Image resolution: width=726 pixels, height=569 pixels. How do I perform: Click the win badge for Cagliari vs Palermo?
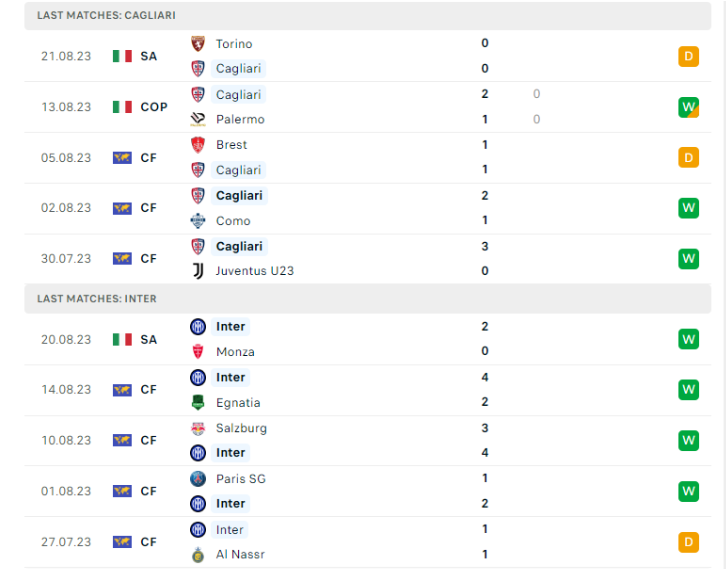click(x=688, y=107)
